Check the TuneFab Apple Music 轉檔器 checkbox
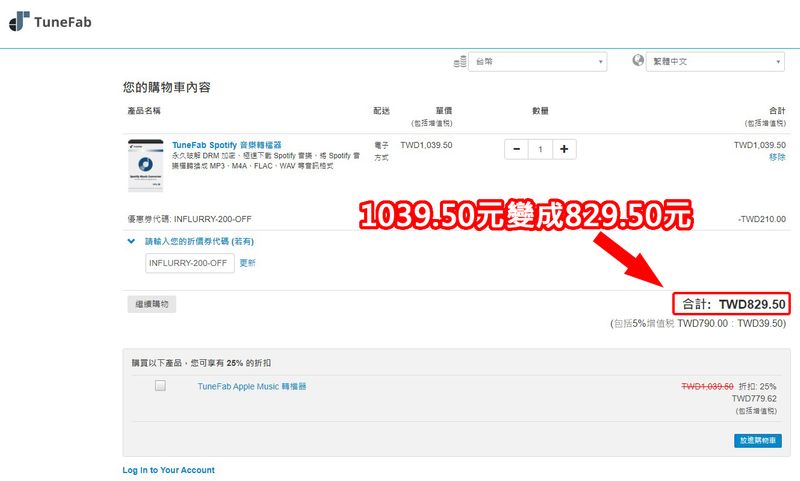This screenshot has height=481, width=800. pos(160,386)
